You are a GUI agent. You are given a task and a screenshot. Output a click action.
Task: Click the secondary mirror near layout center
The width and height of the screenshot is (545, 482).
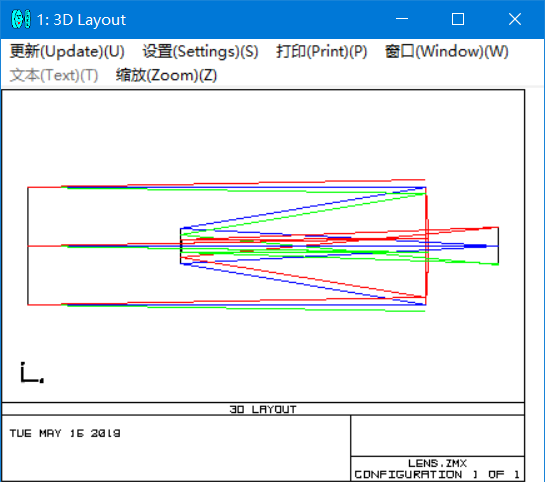click(x=181, y=246)
